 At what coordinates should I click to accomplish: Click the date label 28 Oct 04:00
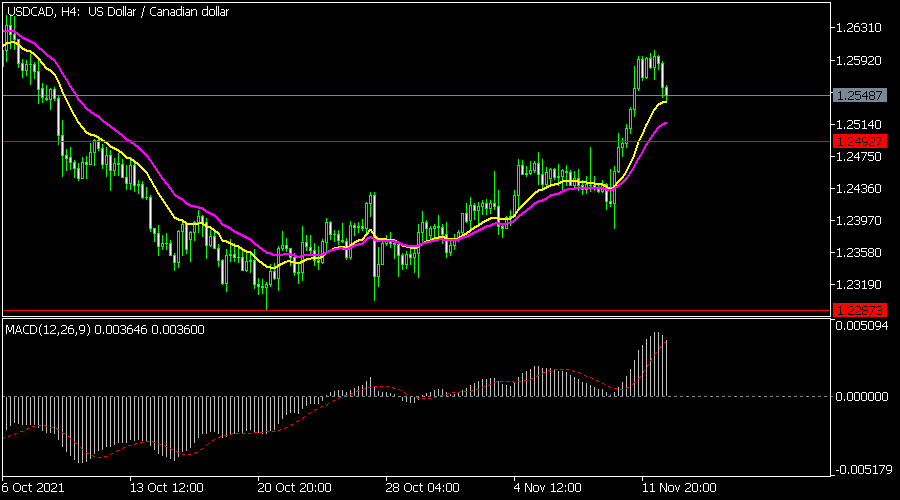[422, 488]
